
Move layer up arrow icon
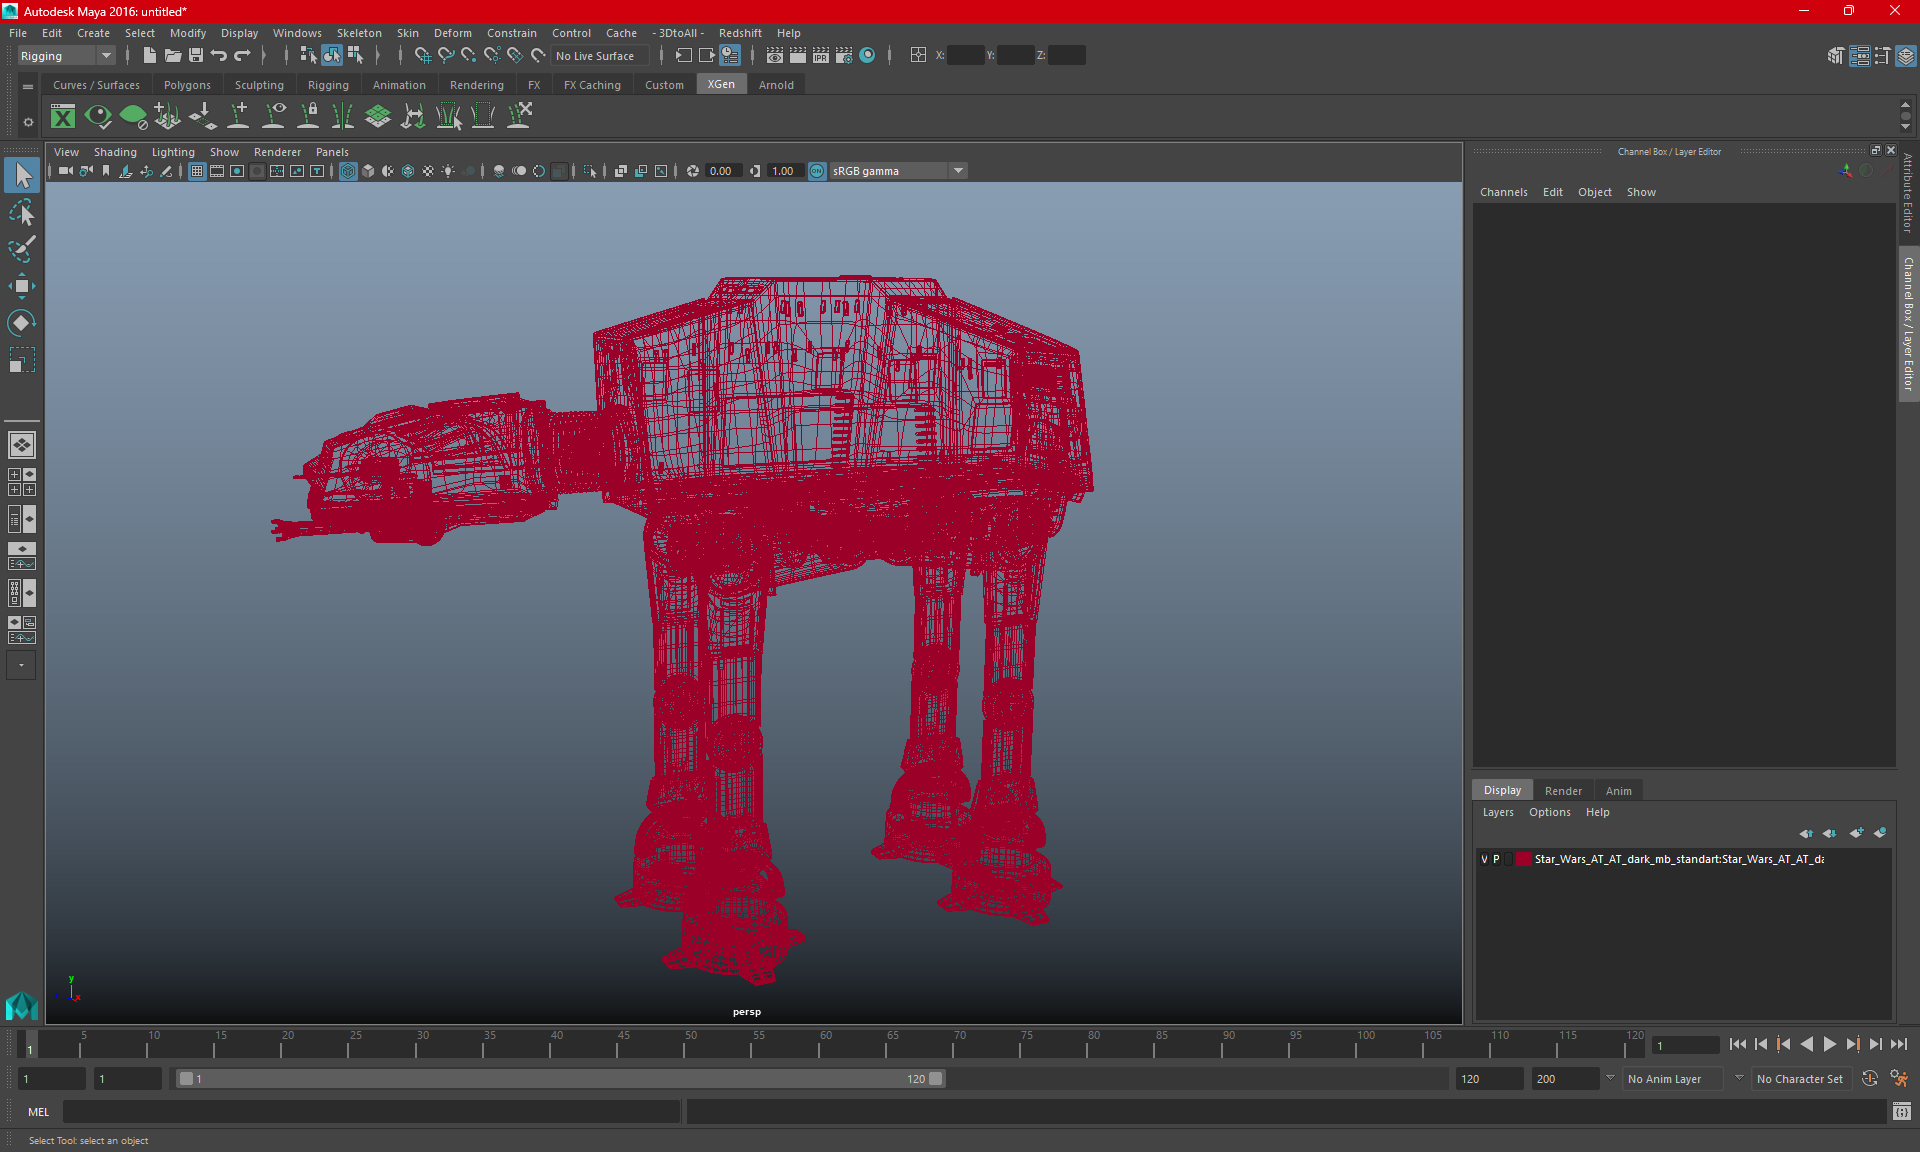pos(1806,833)
